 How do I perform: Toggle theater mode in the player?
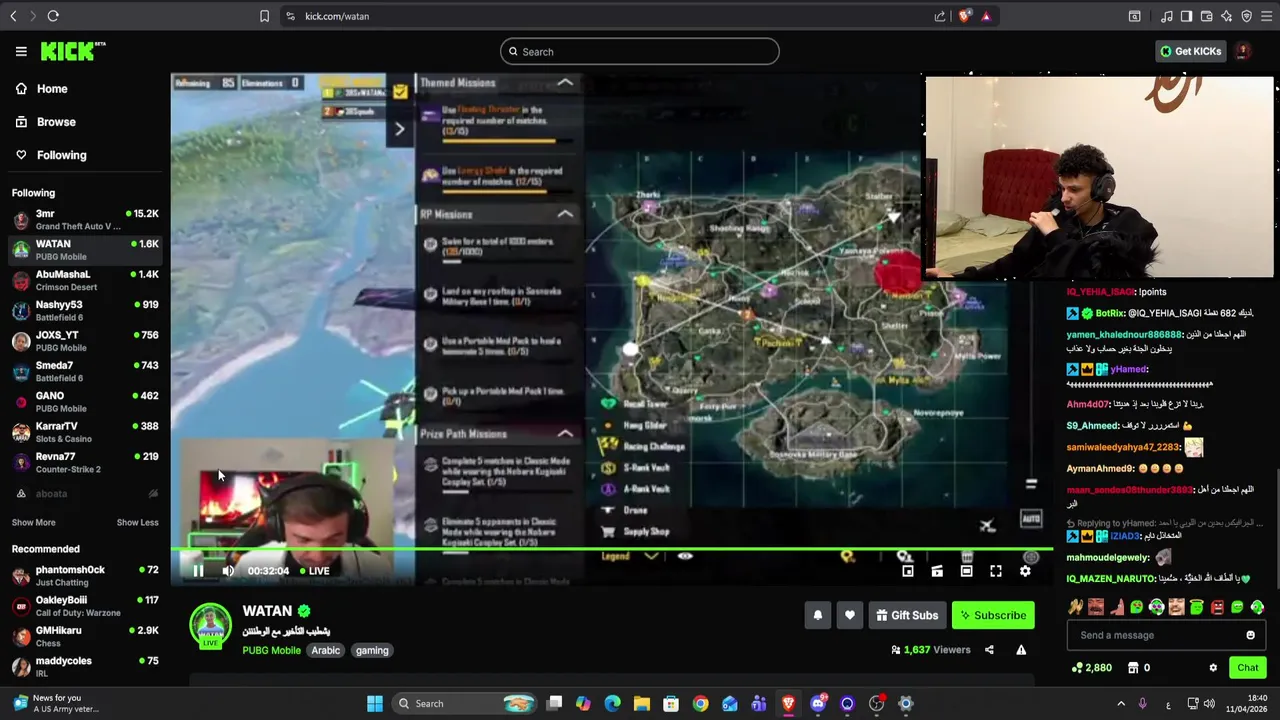(966, 571)
